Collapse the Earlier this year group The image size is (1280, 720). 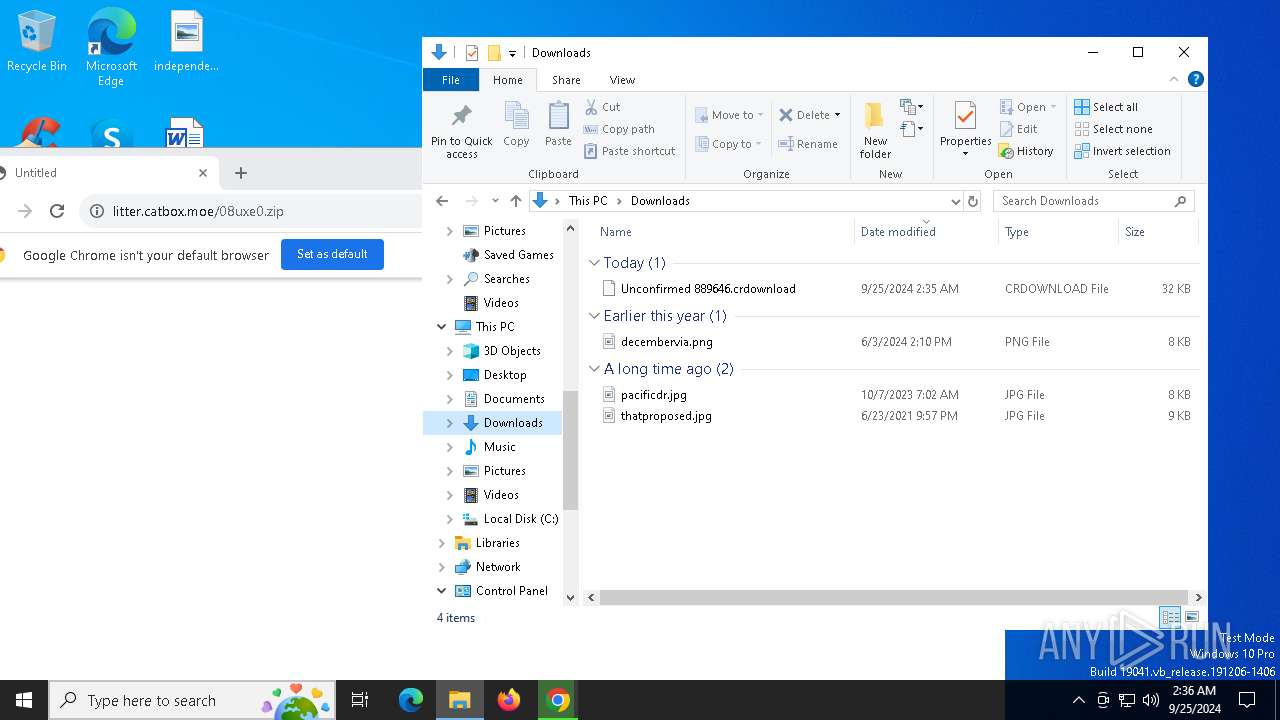[594, 316]
